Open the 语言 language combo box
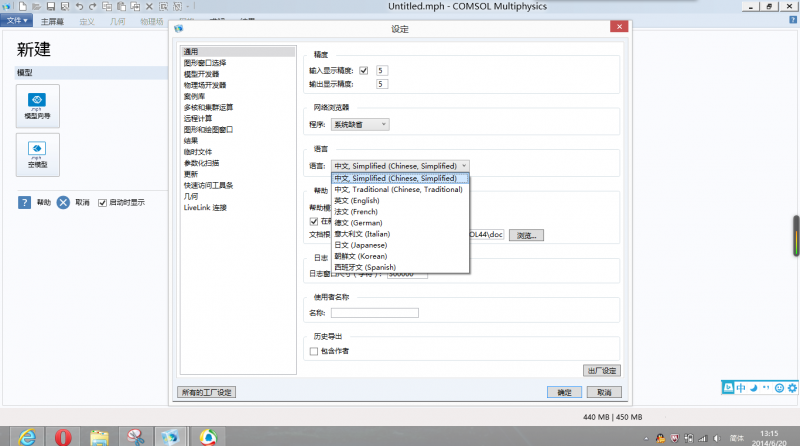Screen dimensions: 800x446 point(401,166)
